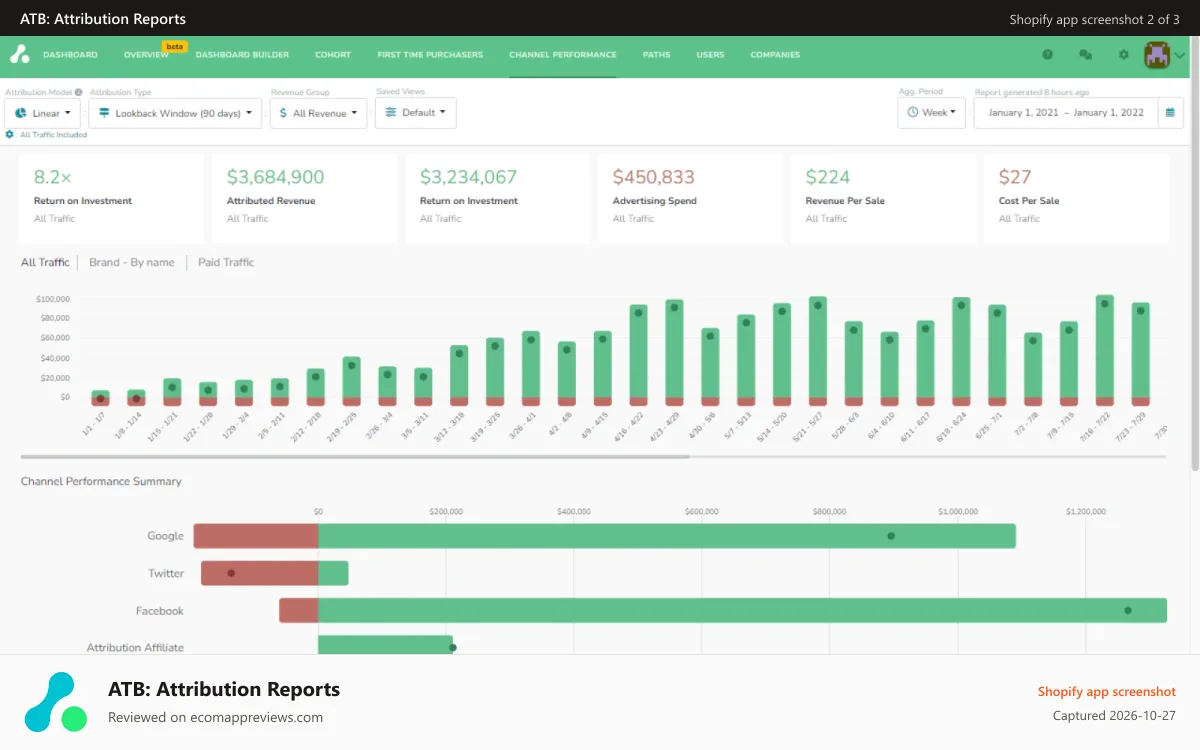Go to Dashboard Builder
Viewport: 1200px width, 750px height.
pos(242,55)
